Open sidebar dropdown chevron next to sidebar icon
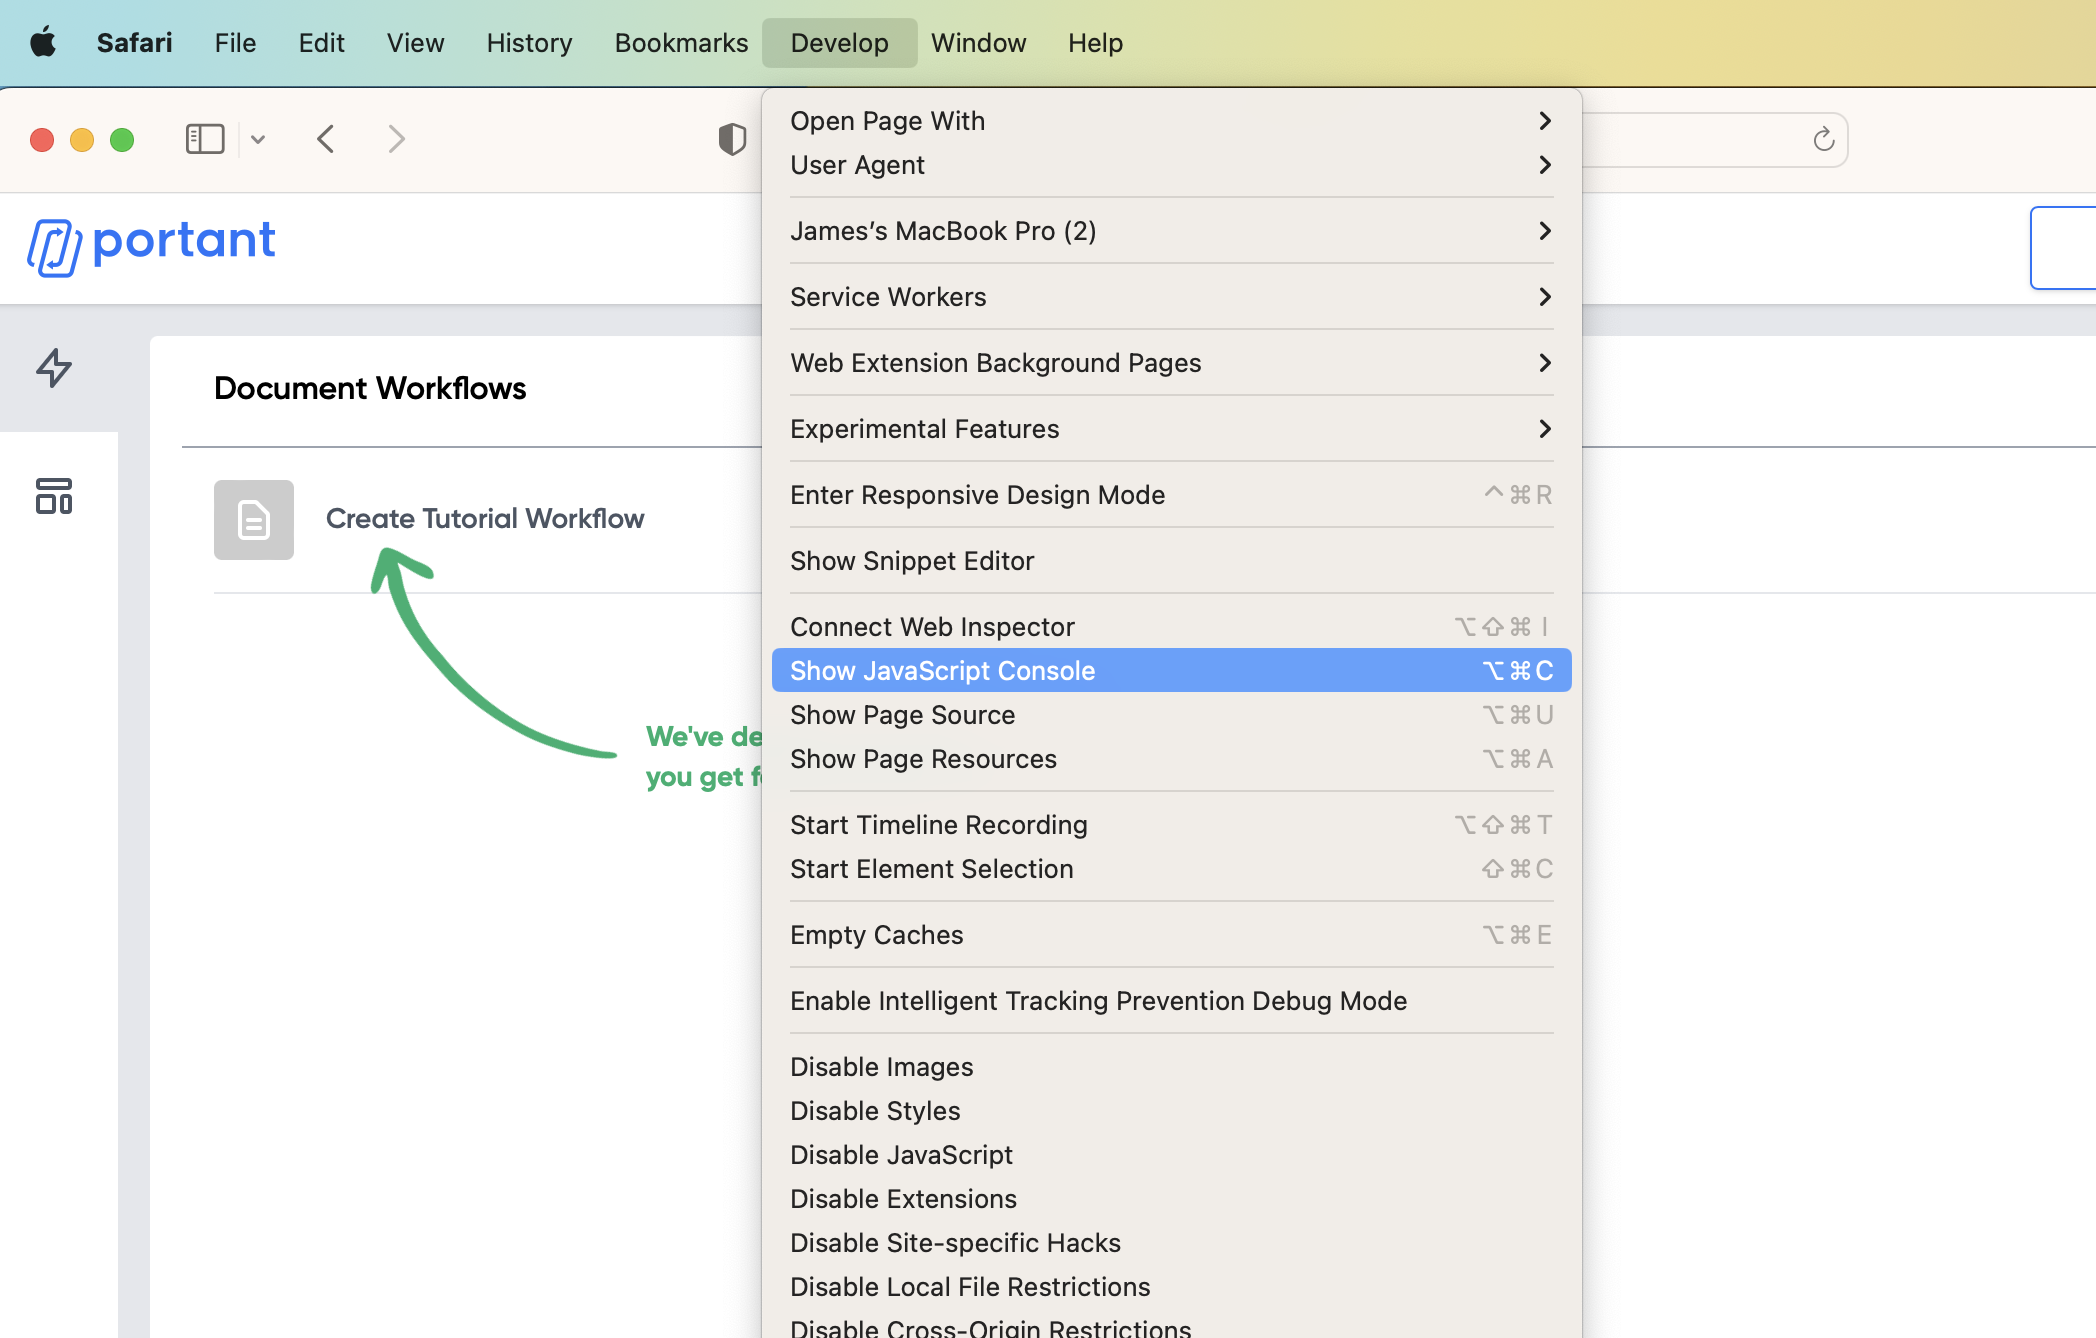Image resolution: width=2096 pixels, height=1338 pixels. [258, 139]
